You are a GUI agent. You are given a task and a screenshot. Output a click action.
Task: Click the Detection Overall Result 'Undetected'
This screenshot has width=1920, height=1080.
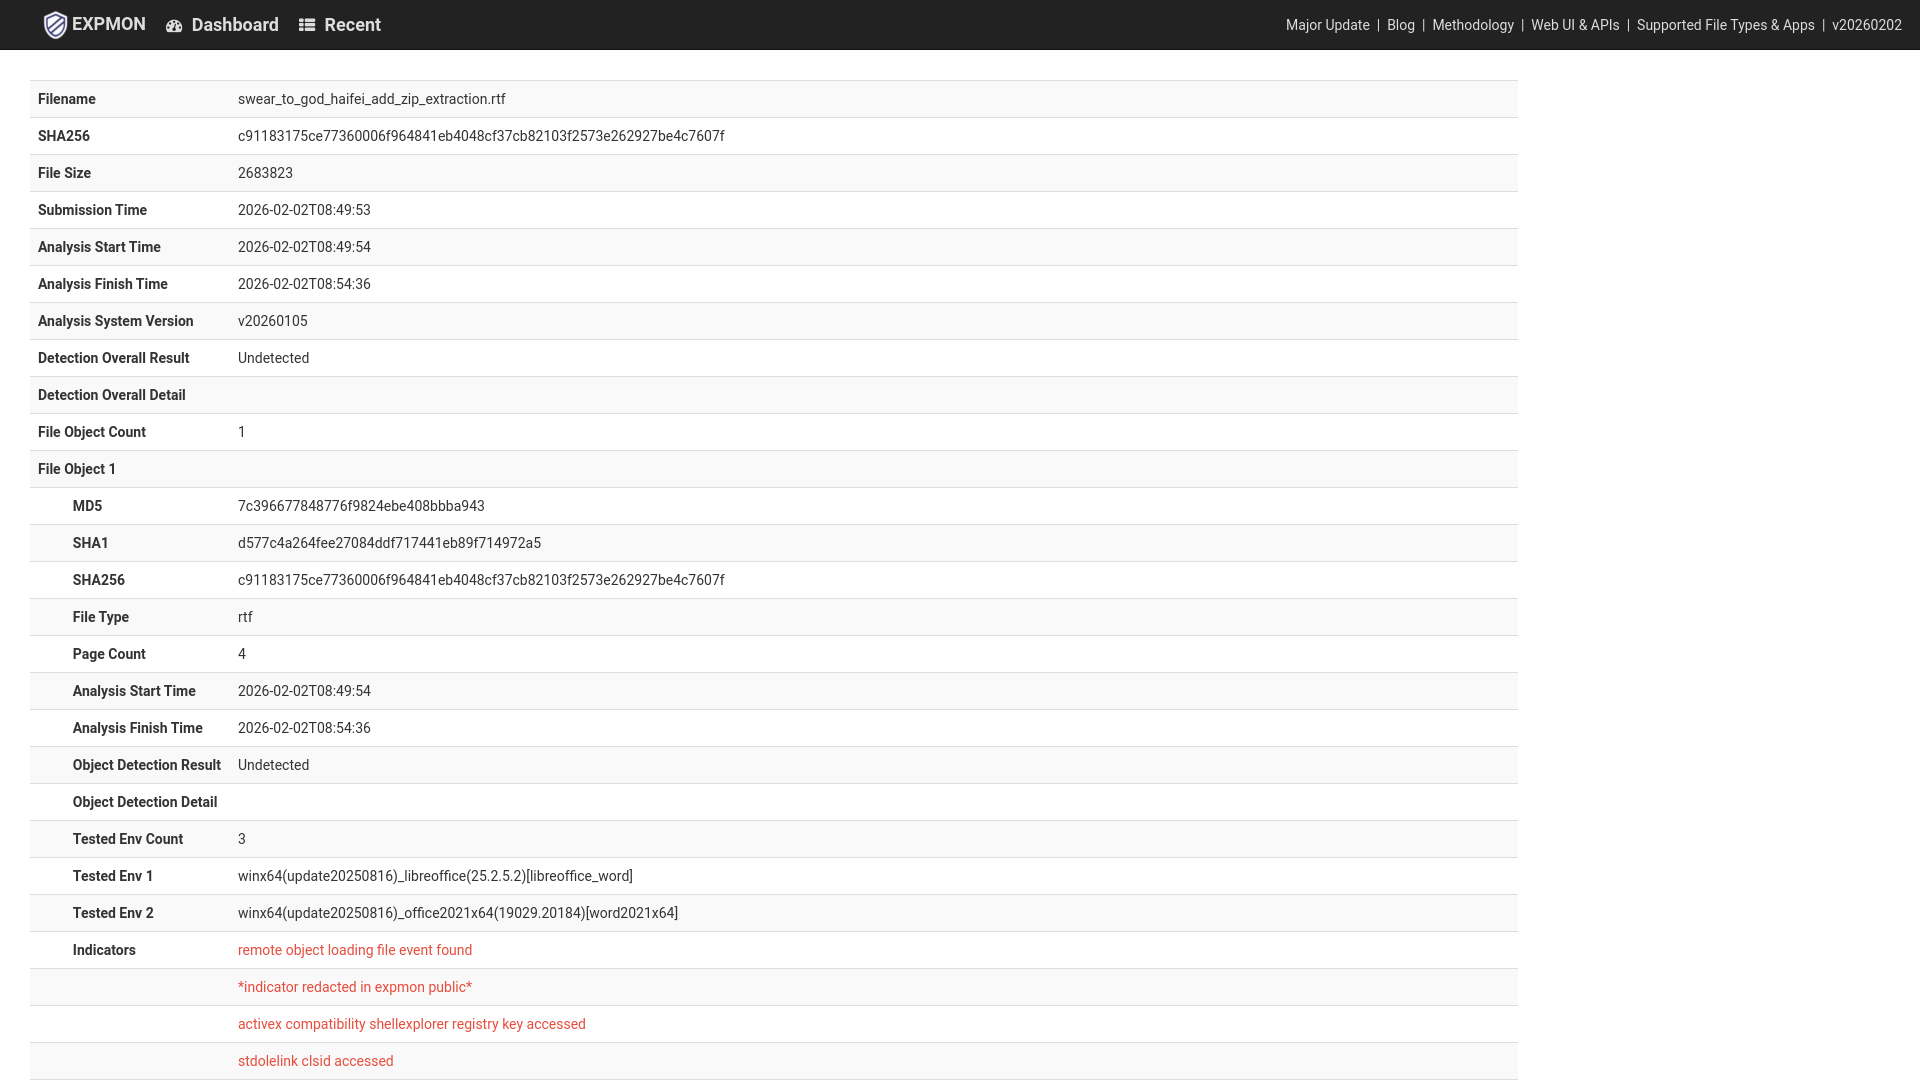[273, 358]
